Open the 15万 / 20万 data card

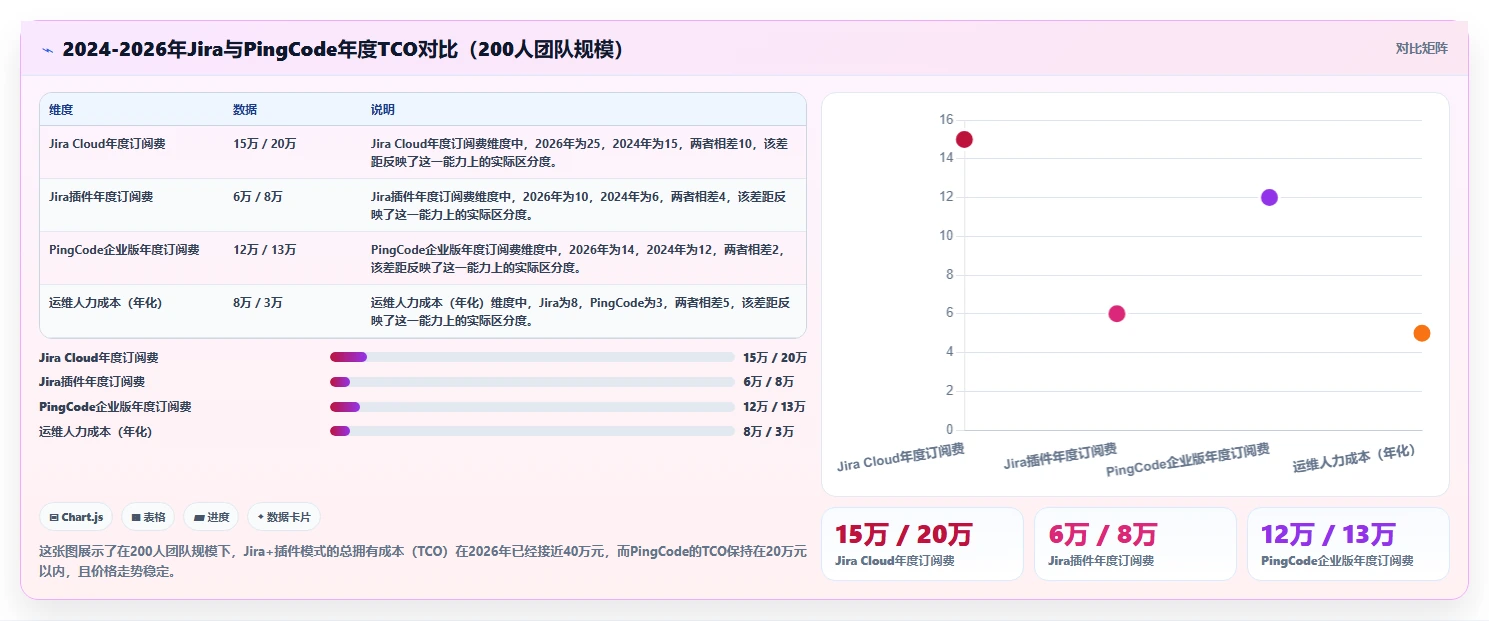click(x=922, y=544)
